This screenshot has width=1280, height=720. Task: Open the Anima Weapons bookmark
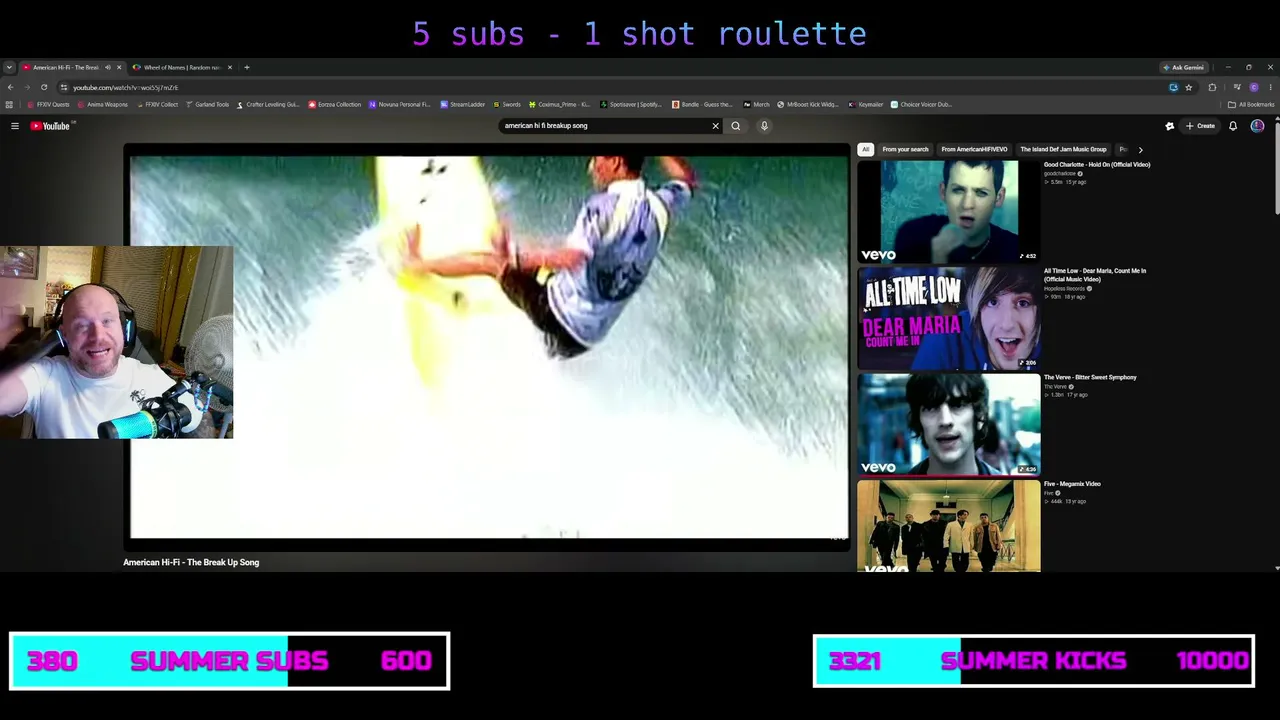pos(103,104)
